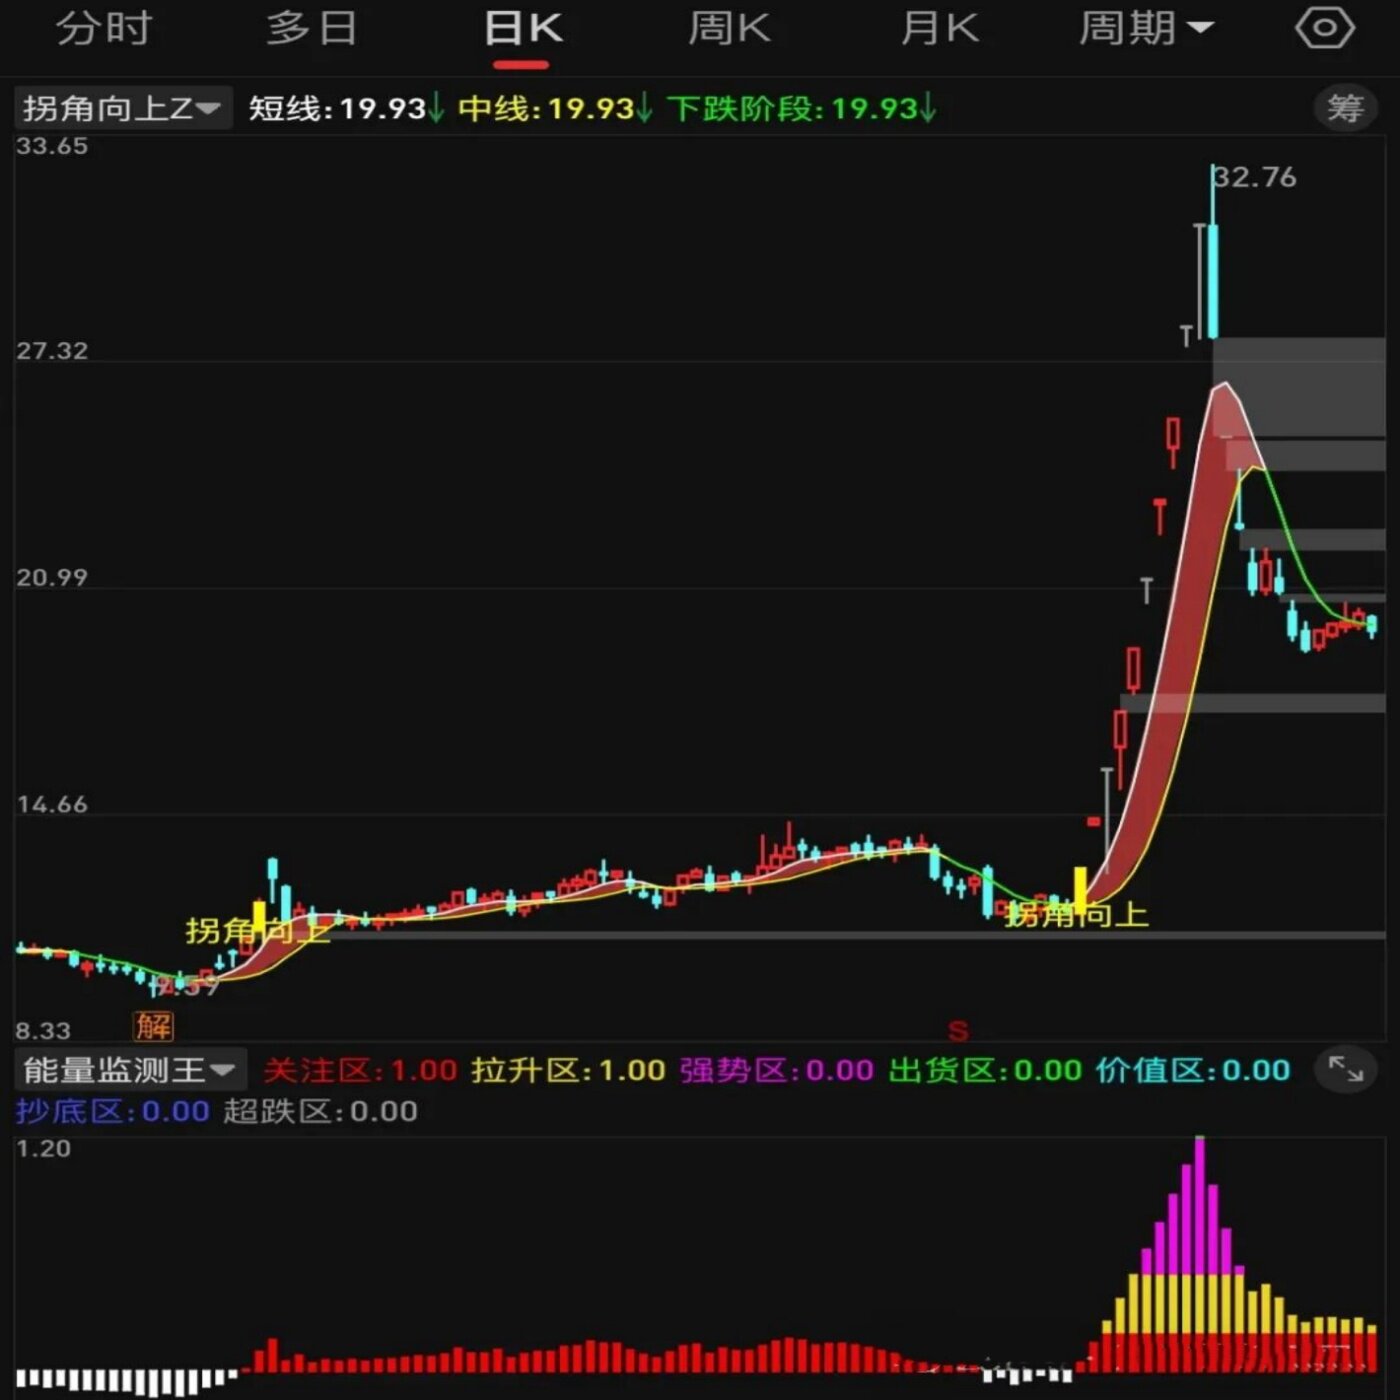
Task: Tap the 超跌区:0.00 value
Action: (x=320, y=1111)
